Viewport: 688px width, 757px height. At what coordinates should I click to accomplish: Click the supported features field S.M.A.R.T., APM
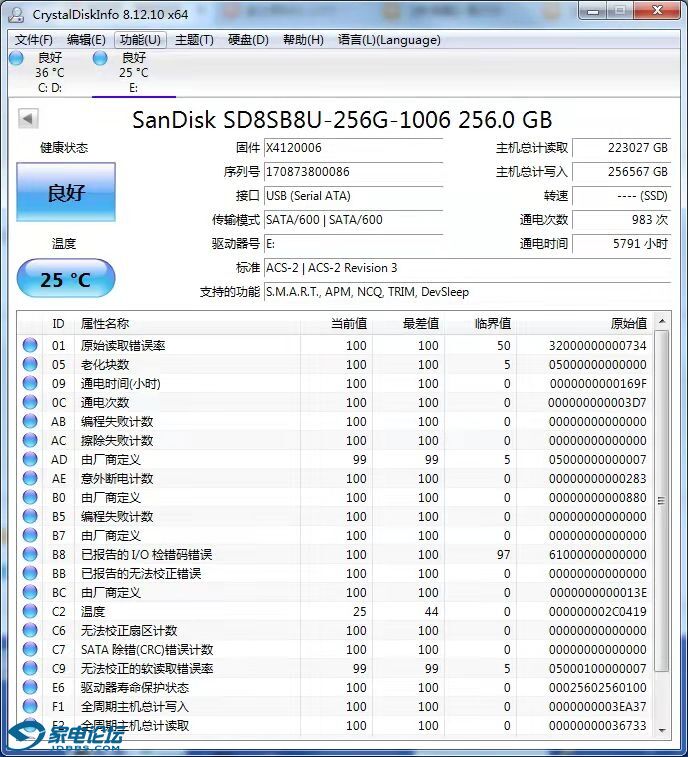[467, 292]
